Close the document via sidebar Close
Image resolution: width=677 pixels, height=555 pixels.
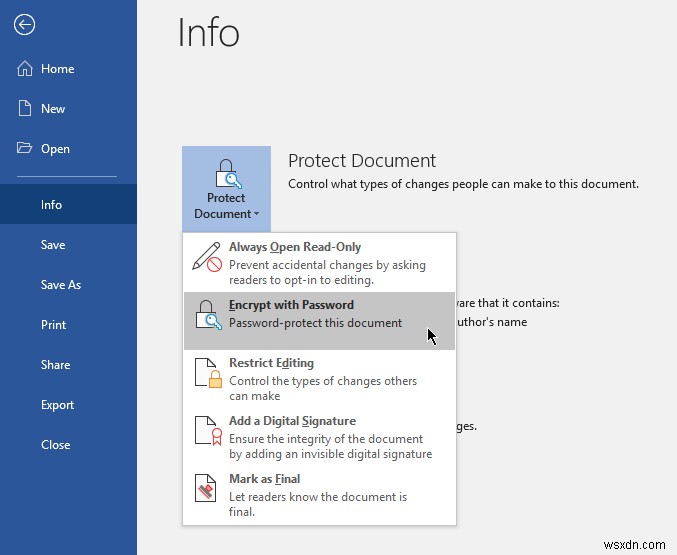pyautogui.click(x=68, y=444)
